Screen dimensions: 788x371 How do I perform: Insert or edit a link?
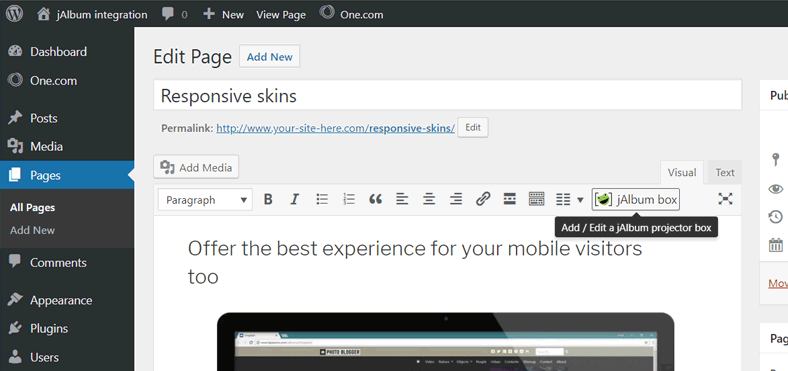pos(483,200)
